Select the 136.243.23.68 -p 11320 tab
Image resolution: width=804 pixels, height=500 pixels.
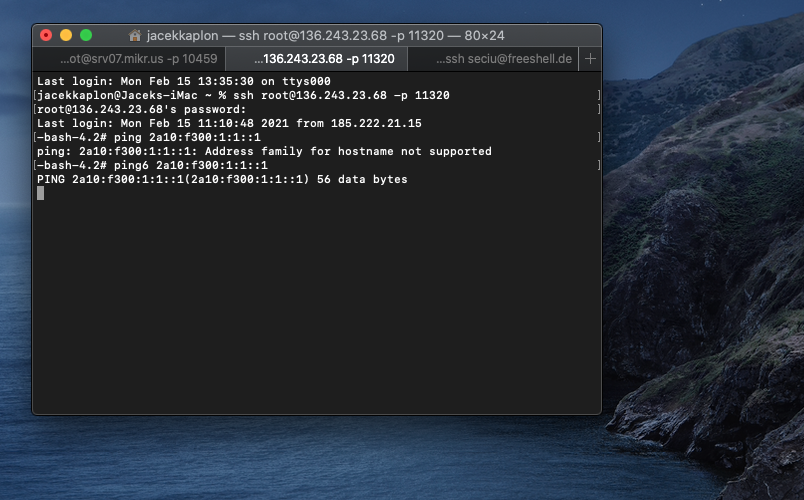tap(316, 59)
